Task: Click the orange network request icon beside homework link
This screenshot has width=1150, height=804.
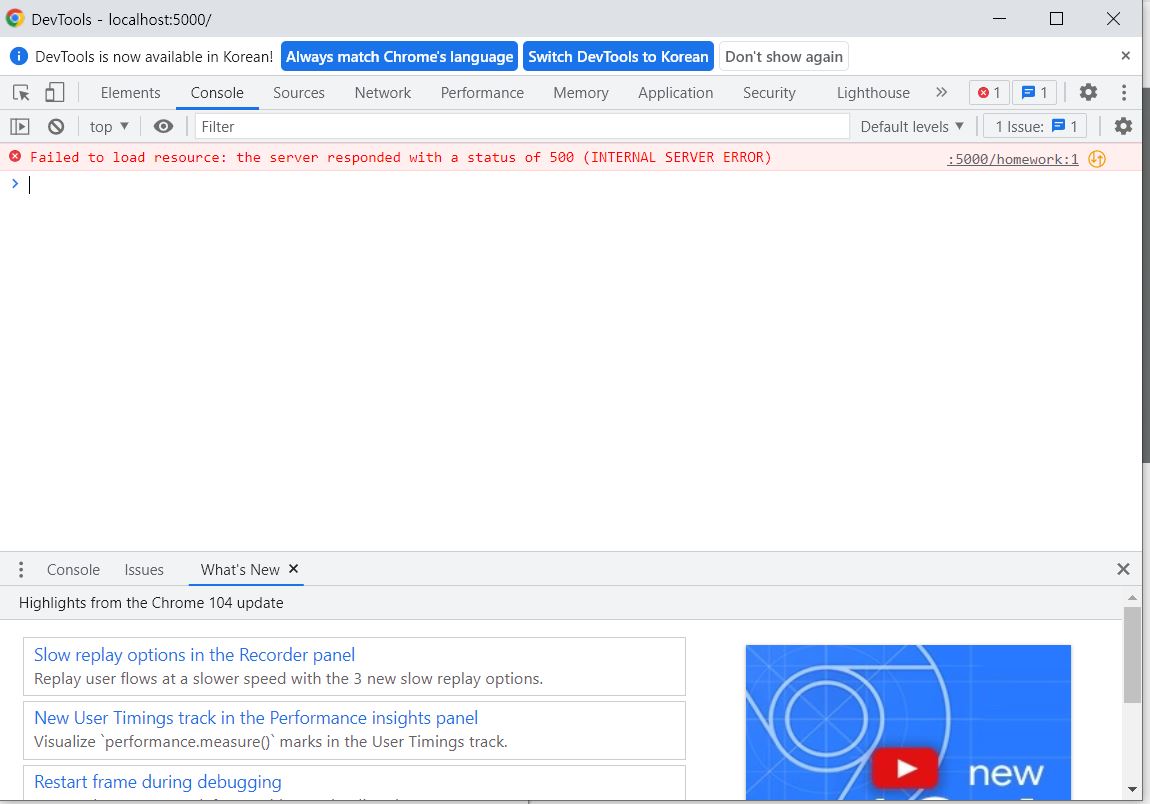Action: click(x=1096, y=158)
